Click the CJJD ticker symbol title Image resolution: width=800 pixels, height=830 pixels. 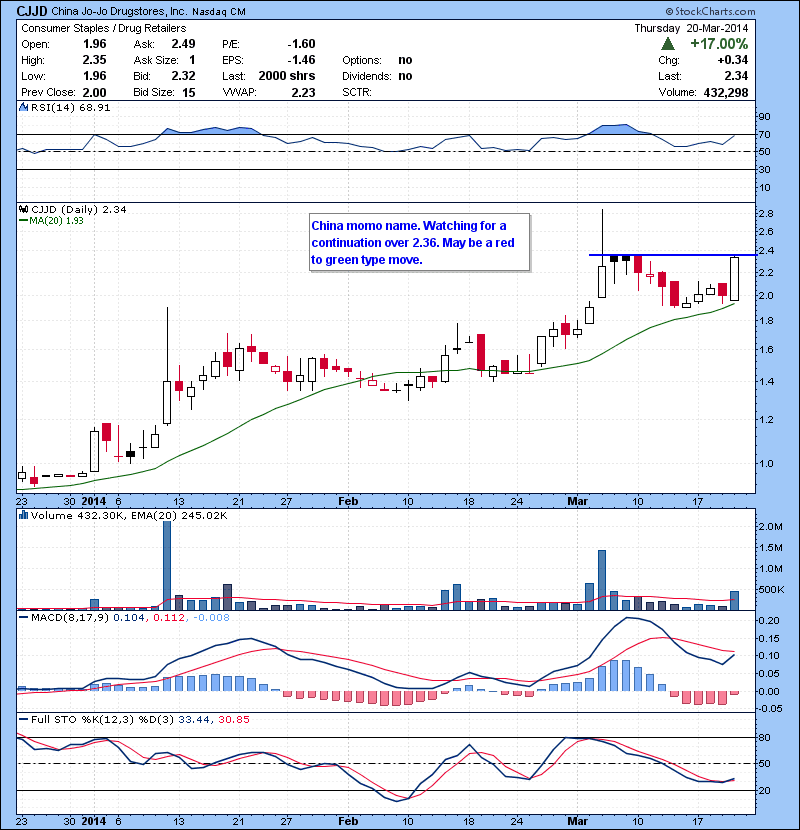click(x=32, y=11)
